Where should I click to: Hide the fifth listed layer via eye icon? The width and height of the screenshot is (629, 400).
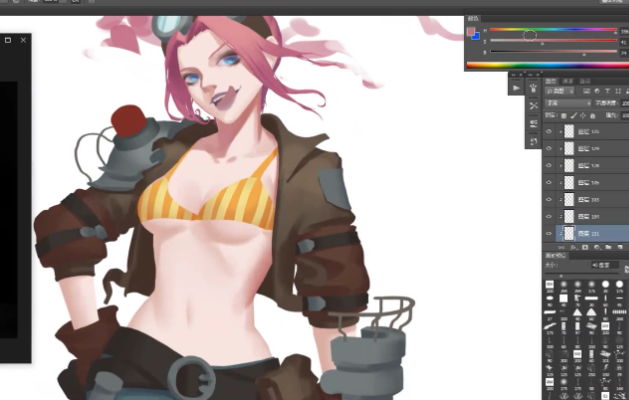549,199
